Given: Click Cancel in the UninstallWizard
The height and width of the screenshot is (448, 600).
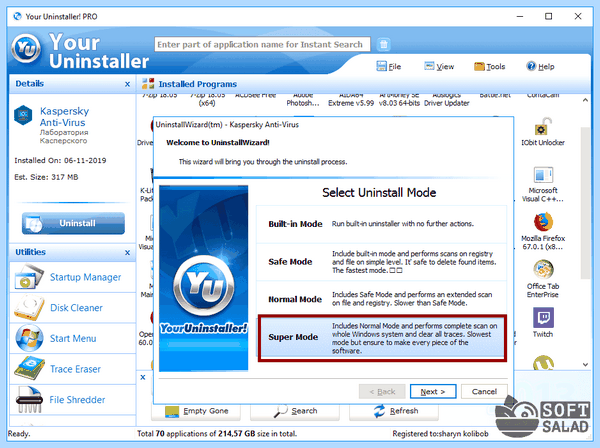Looking at the screenshot, I should click(x=484, y=391).
